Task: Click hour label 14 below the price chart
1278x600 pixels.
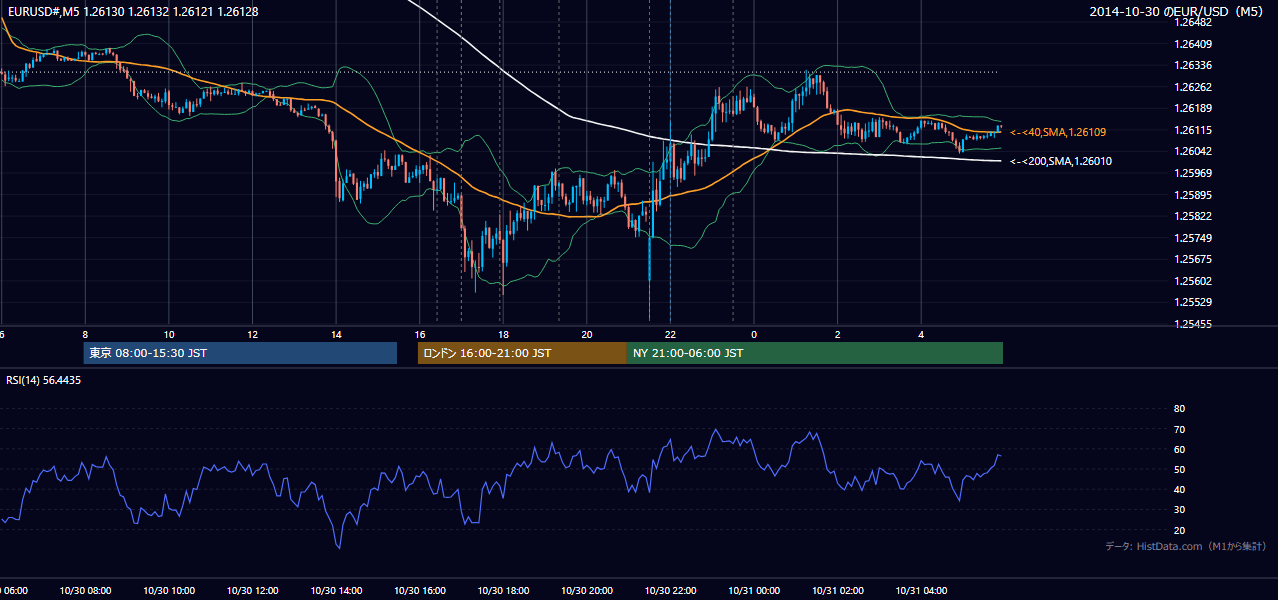Action: 337,334
